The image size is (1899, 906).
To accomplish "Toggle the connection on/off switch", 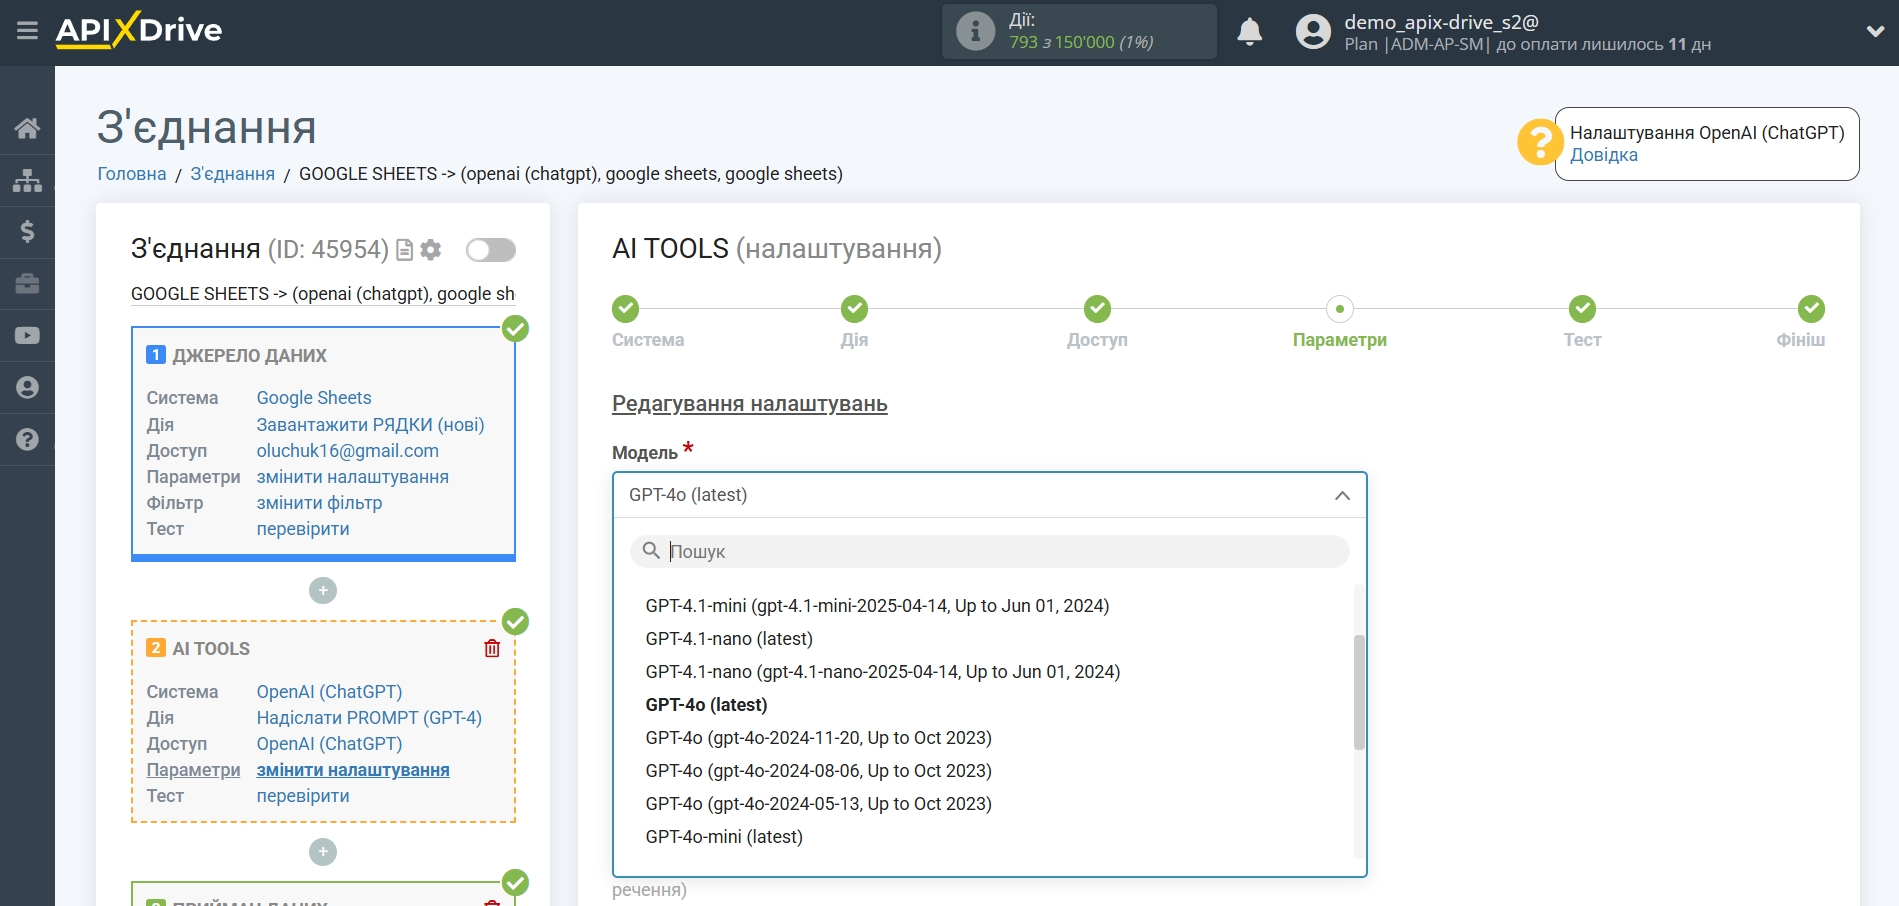I will tap(491, 250).
